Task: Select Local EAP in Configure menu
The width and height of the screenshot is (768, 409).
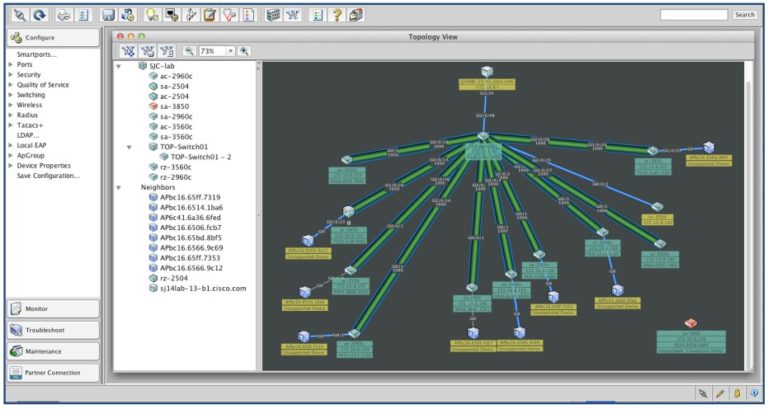Action: 31,145
